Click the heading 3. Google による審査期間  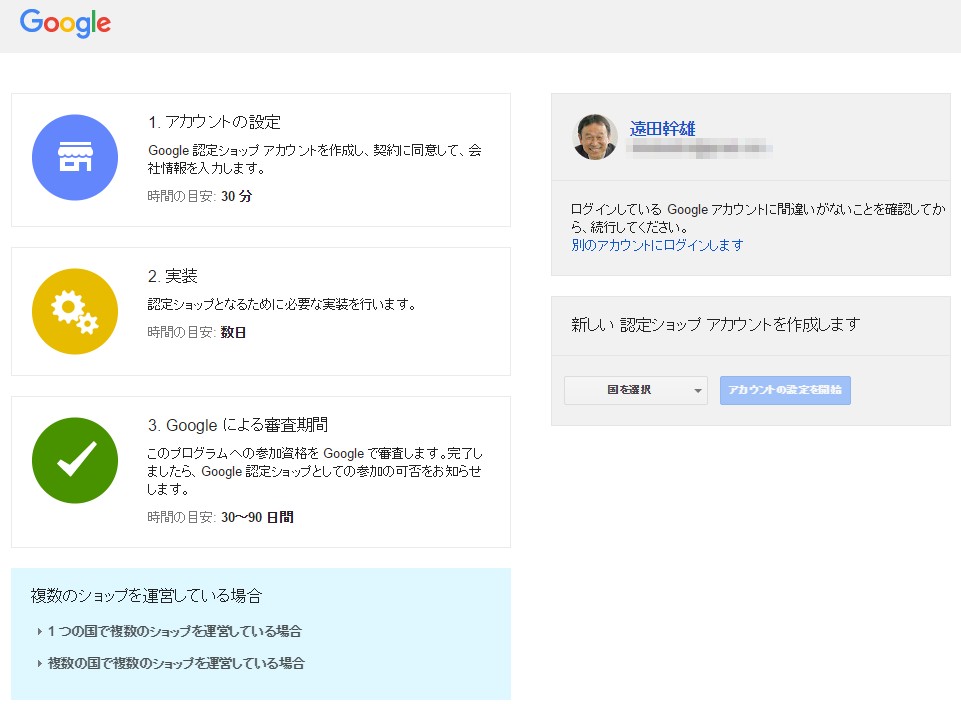(x=238, y=425)
